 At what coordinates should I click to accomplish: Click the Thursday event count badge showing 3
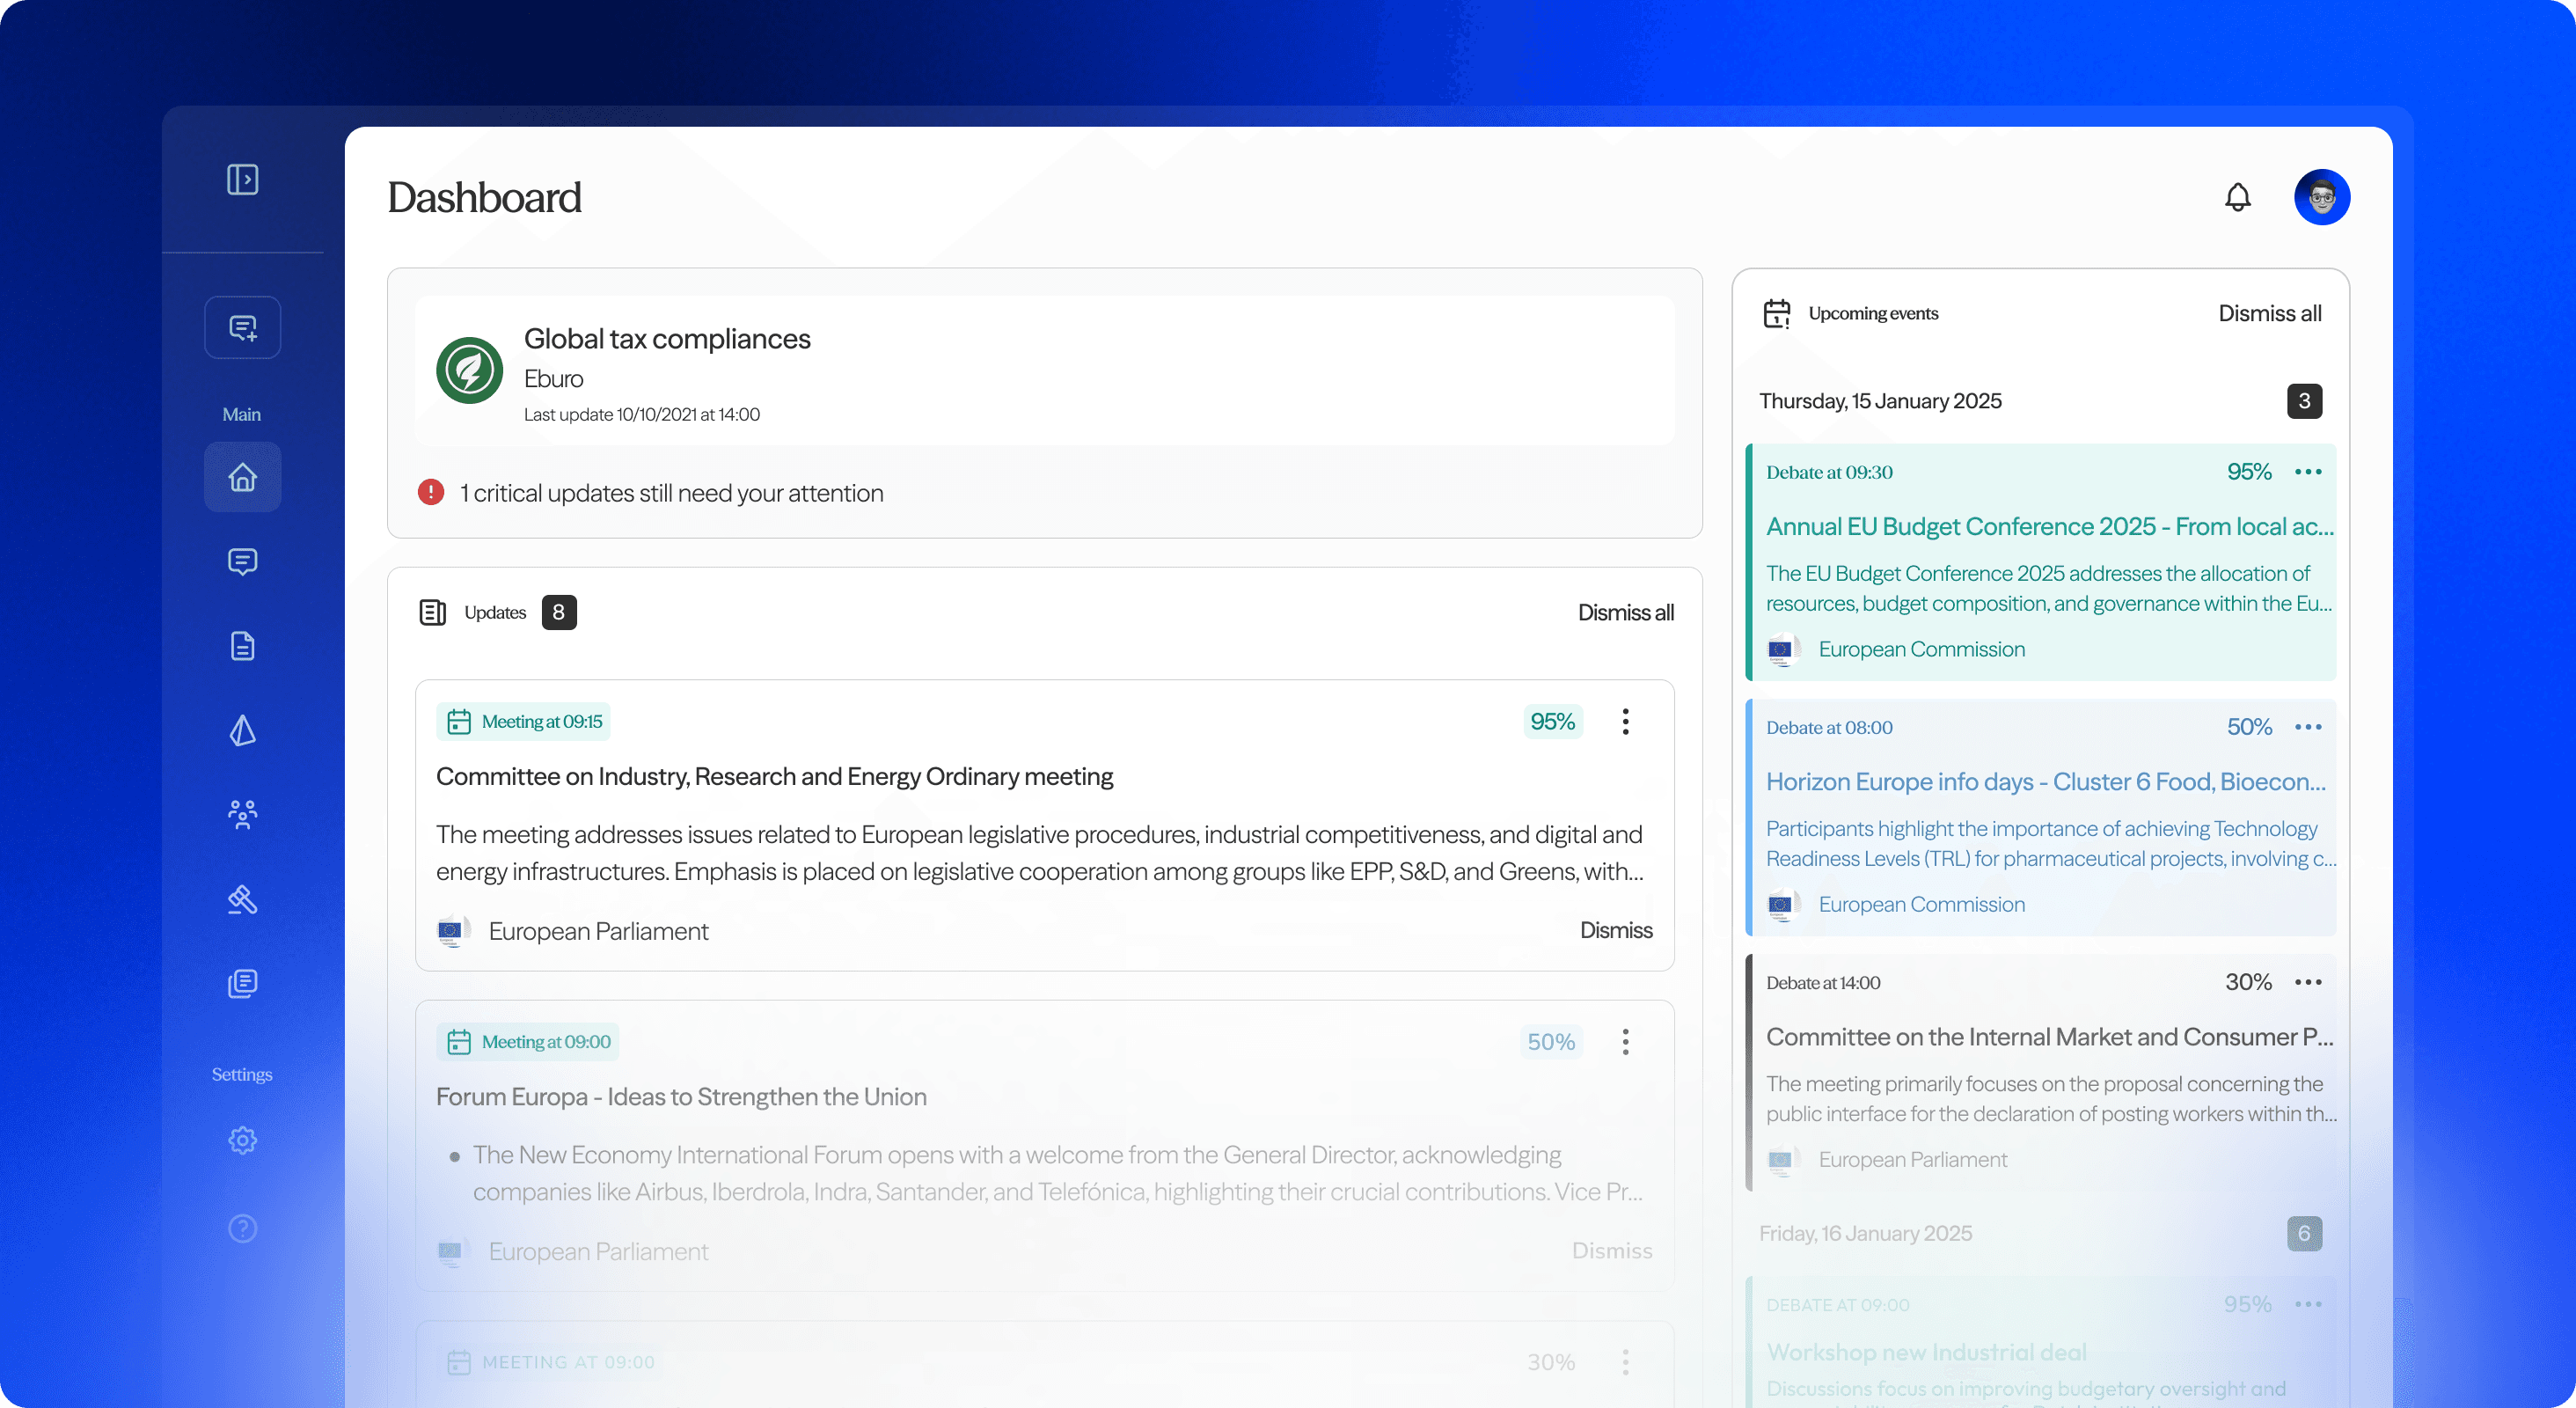pos(2304,401)
